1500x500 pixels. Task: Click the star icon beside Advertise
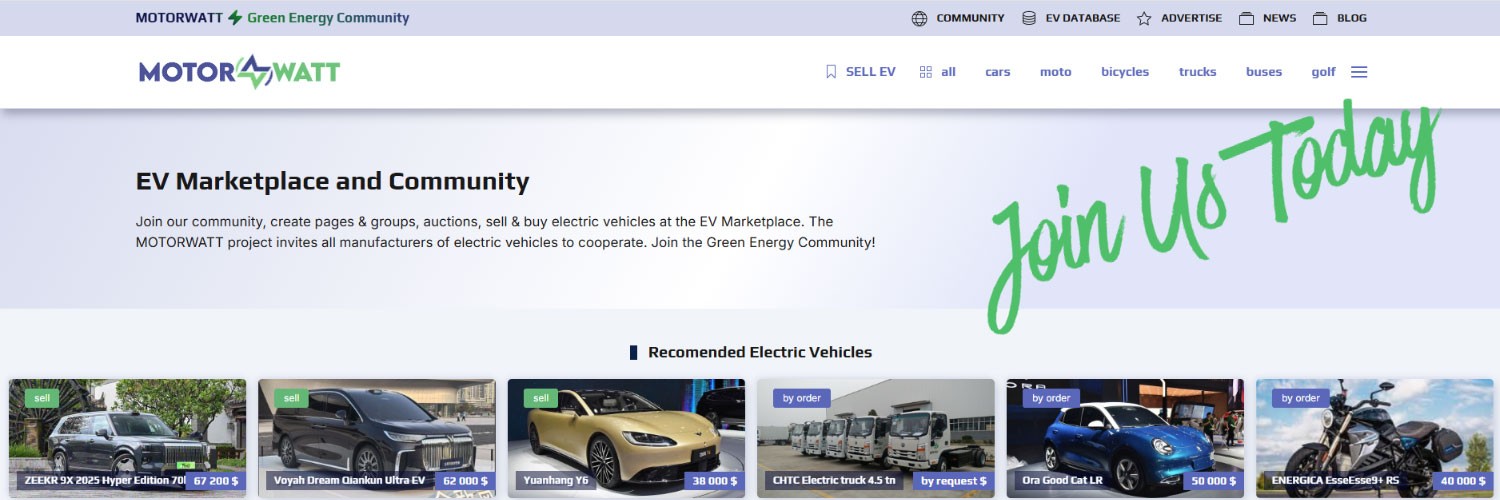pos(1144,18)
